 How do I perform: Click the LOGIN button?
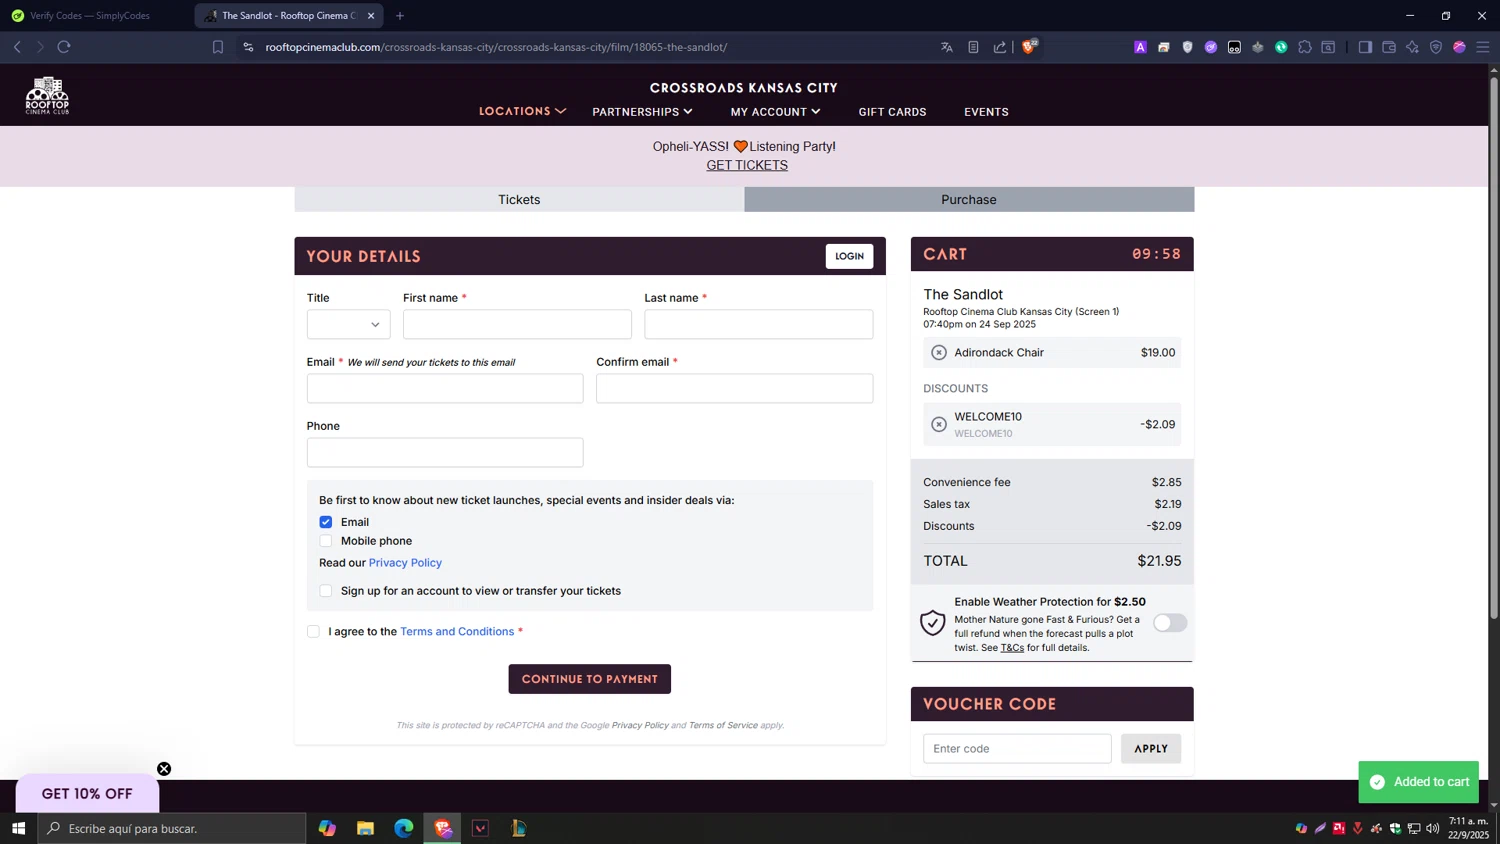849,256
